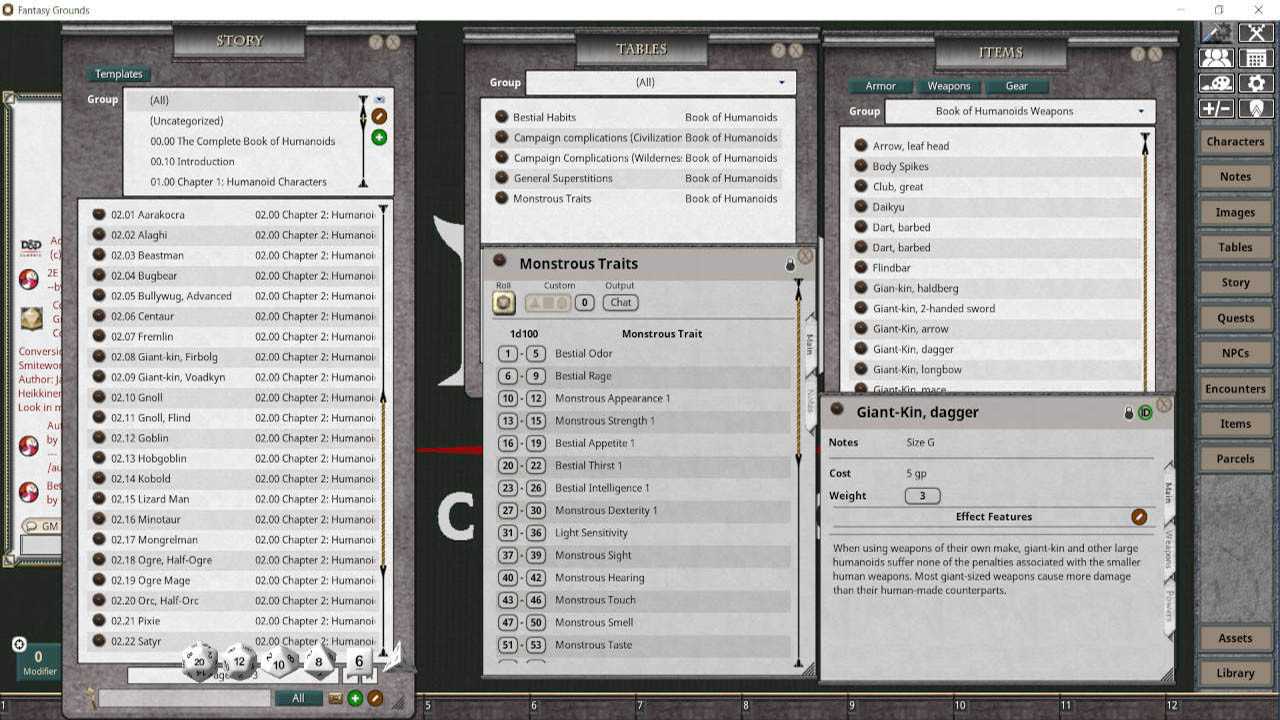The image size is (1280, 720).
Task: Click the +/- modifiers icon
Action: (1216, 107)
